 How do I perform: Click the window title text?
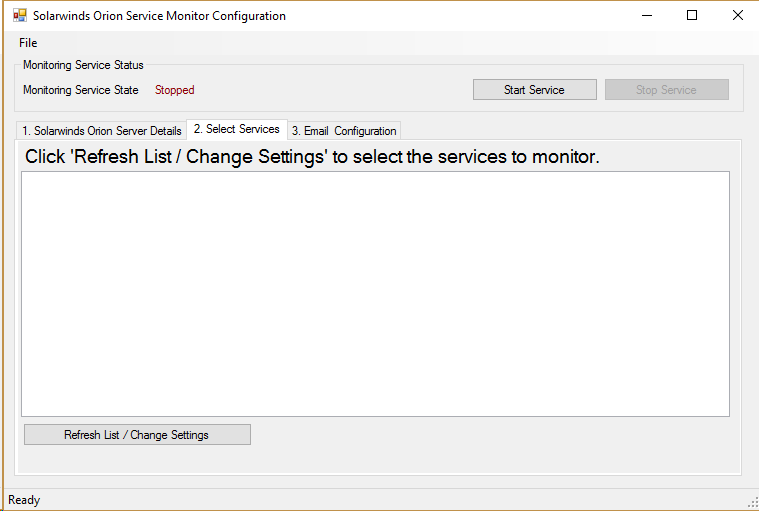point(159,16)
